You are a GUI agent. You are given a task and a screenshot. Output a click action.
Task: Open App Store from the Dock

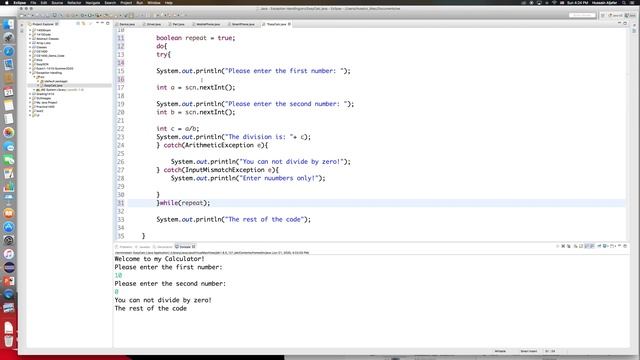pos(9,227)
